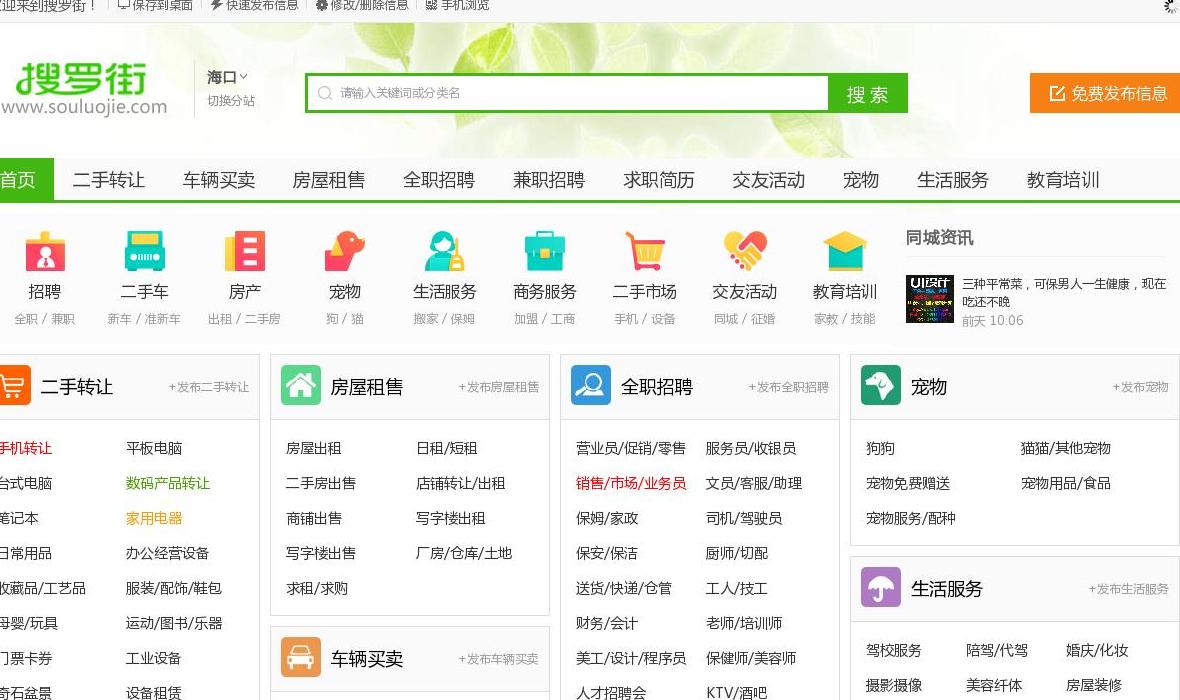Viewport: 1180px width, 700px height.
Task: Open the green 数码产品转让 link
Action: click(x=168, y=483)
